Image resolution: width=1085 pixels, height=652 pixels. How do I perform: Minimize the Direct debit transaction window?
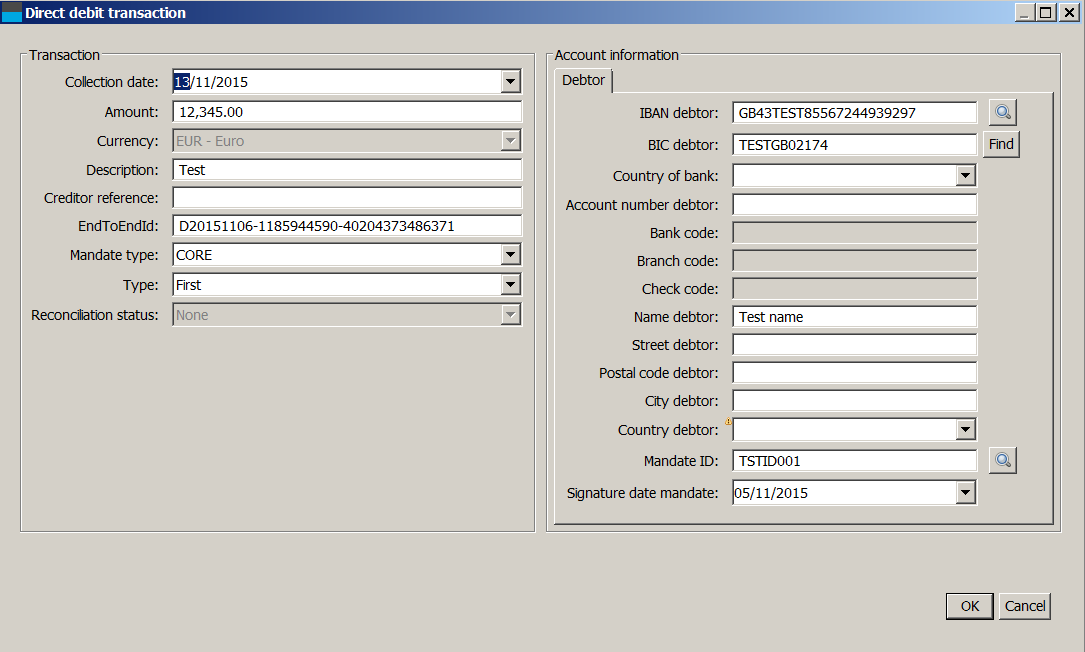[1025, 12]
